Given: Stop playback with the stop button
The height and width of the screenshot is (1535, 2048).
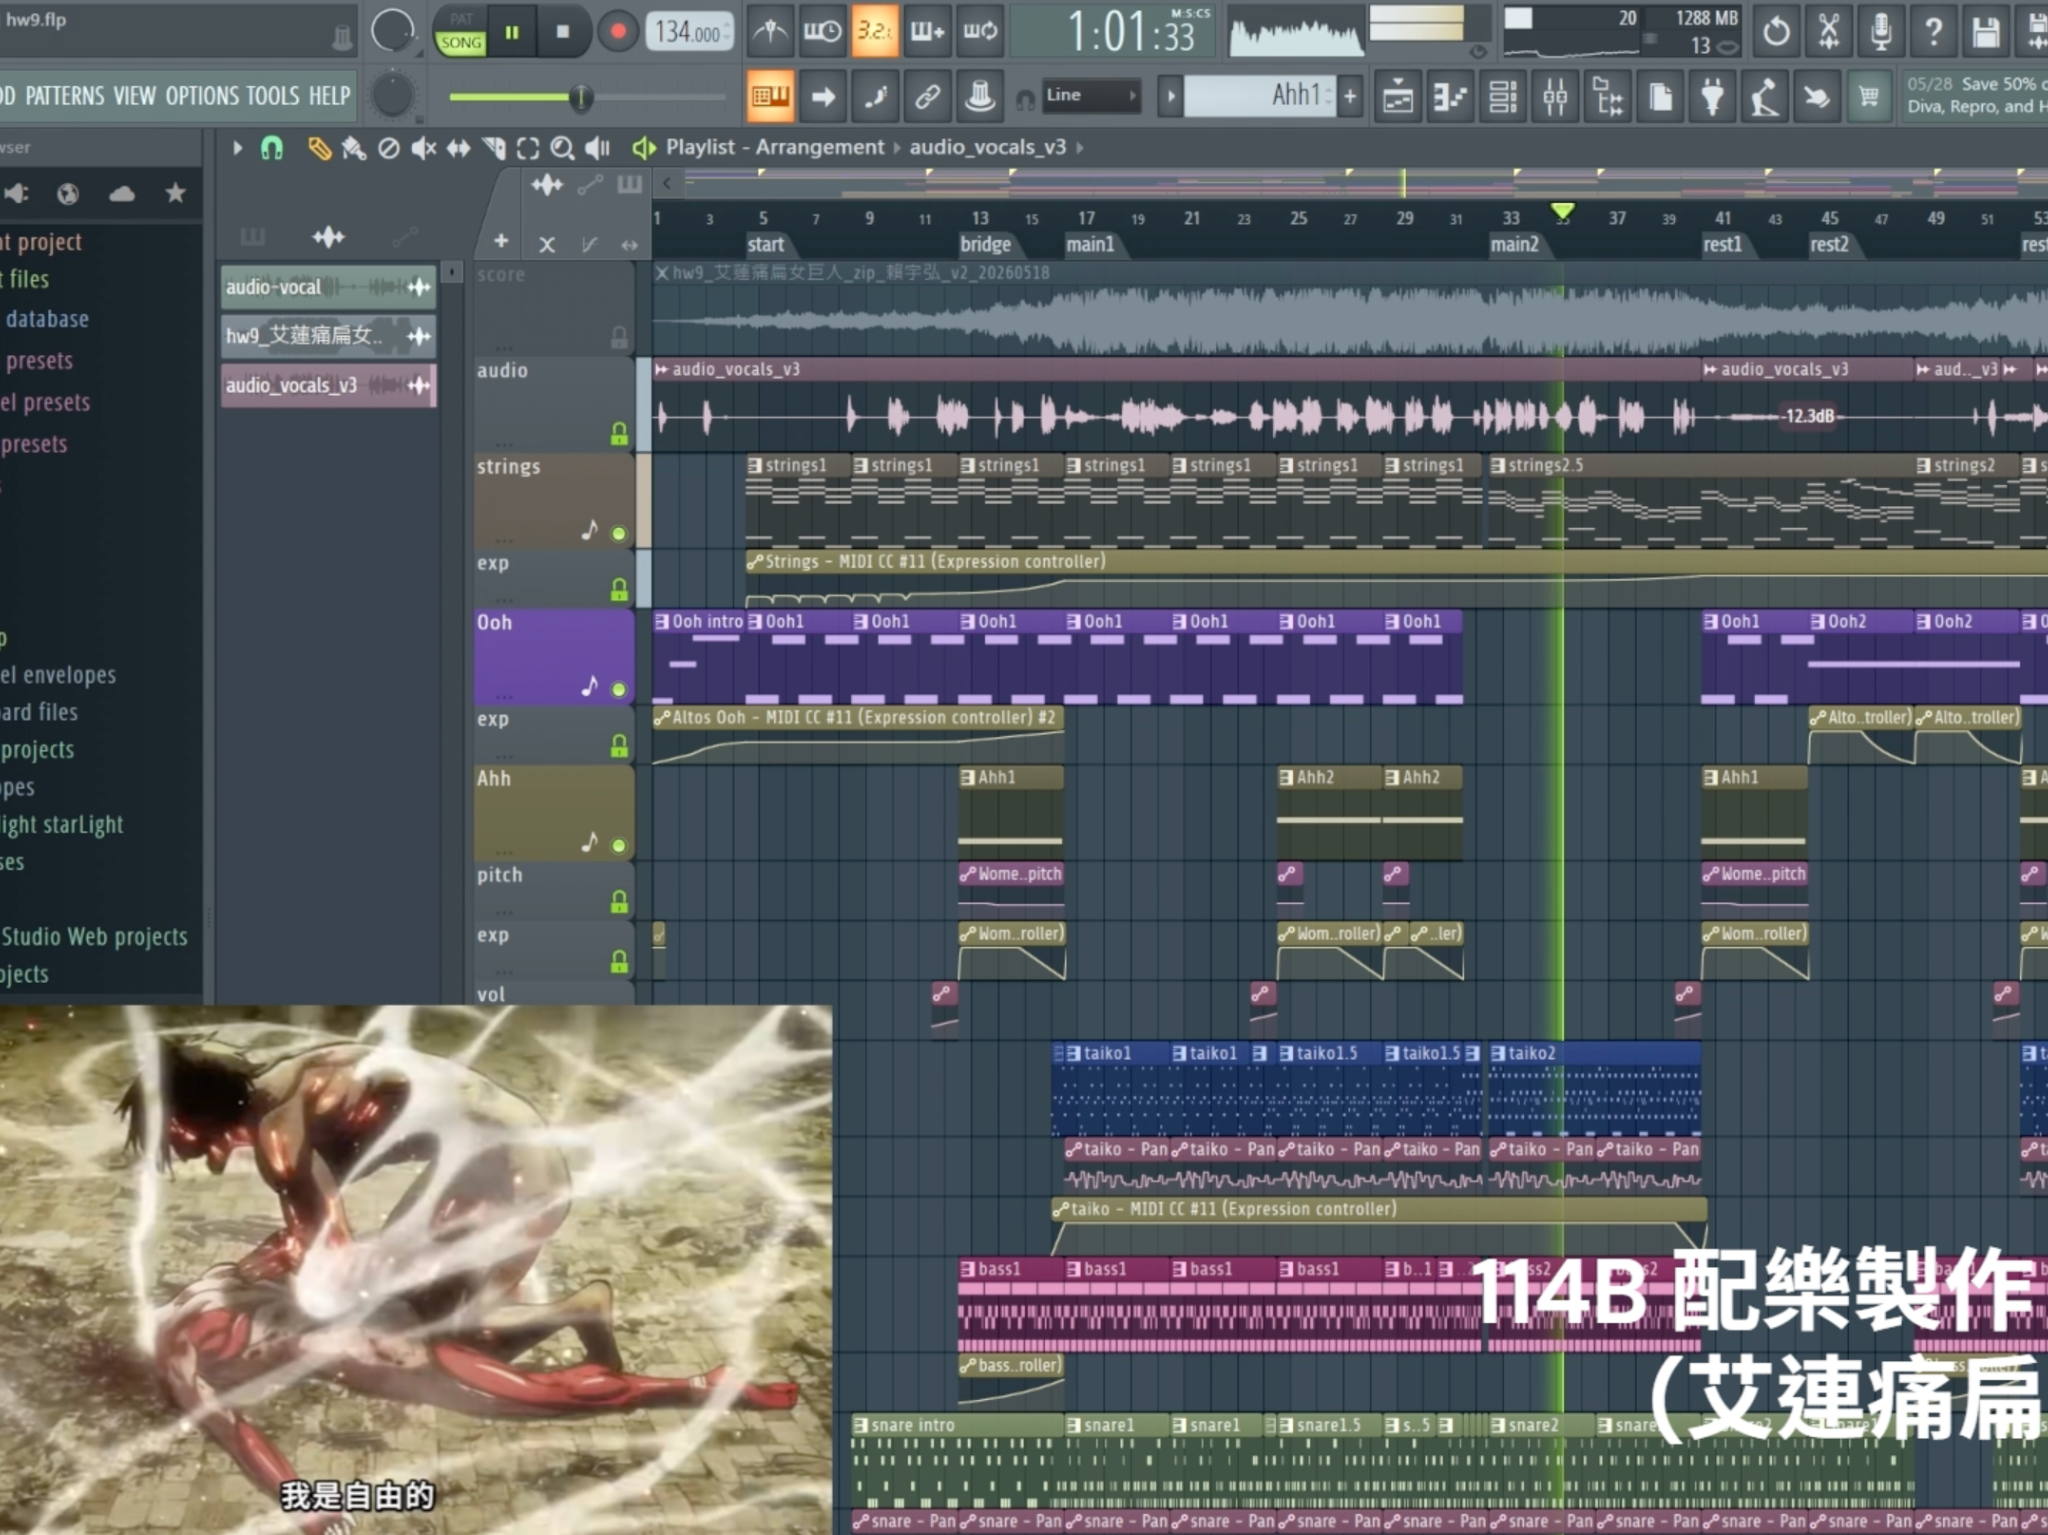Looking at the screenshot, I should coord(563,32).
